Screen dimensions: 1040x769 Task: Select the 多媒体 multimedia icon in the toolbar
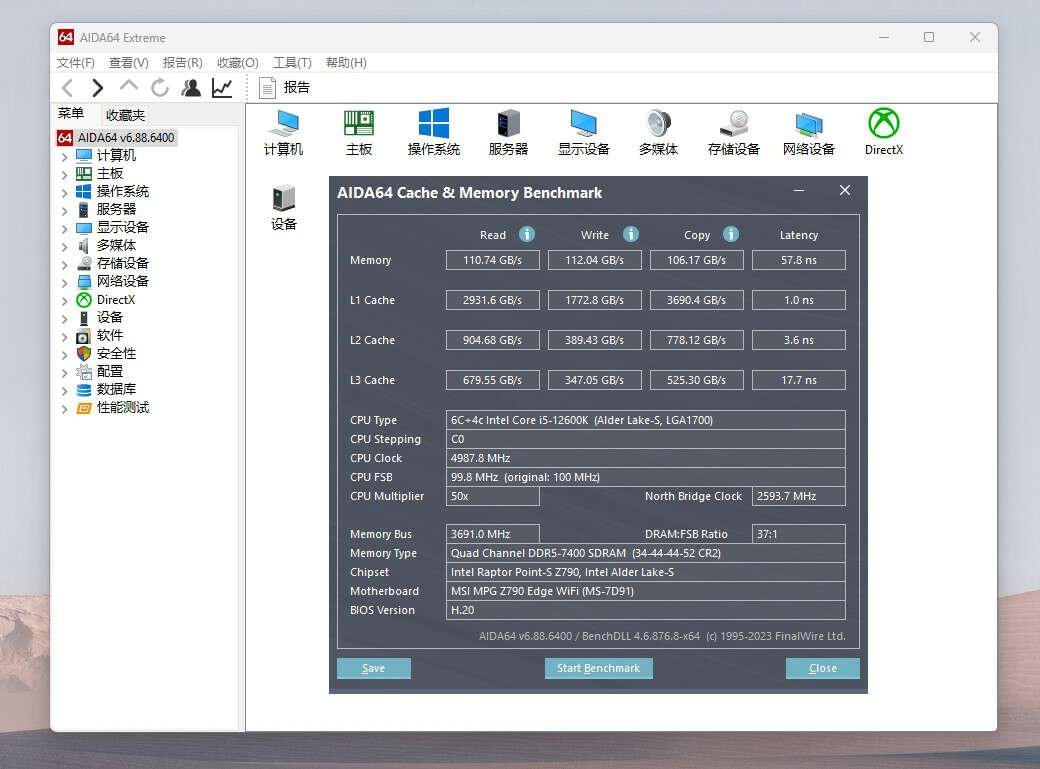pyautogui.click(x=658, y=131)
